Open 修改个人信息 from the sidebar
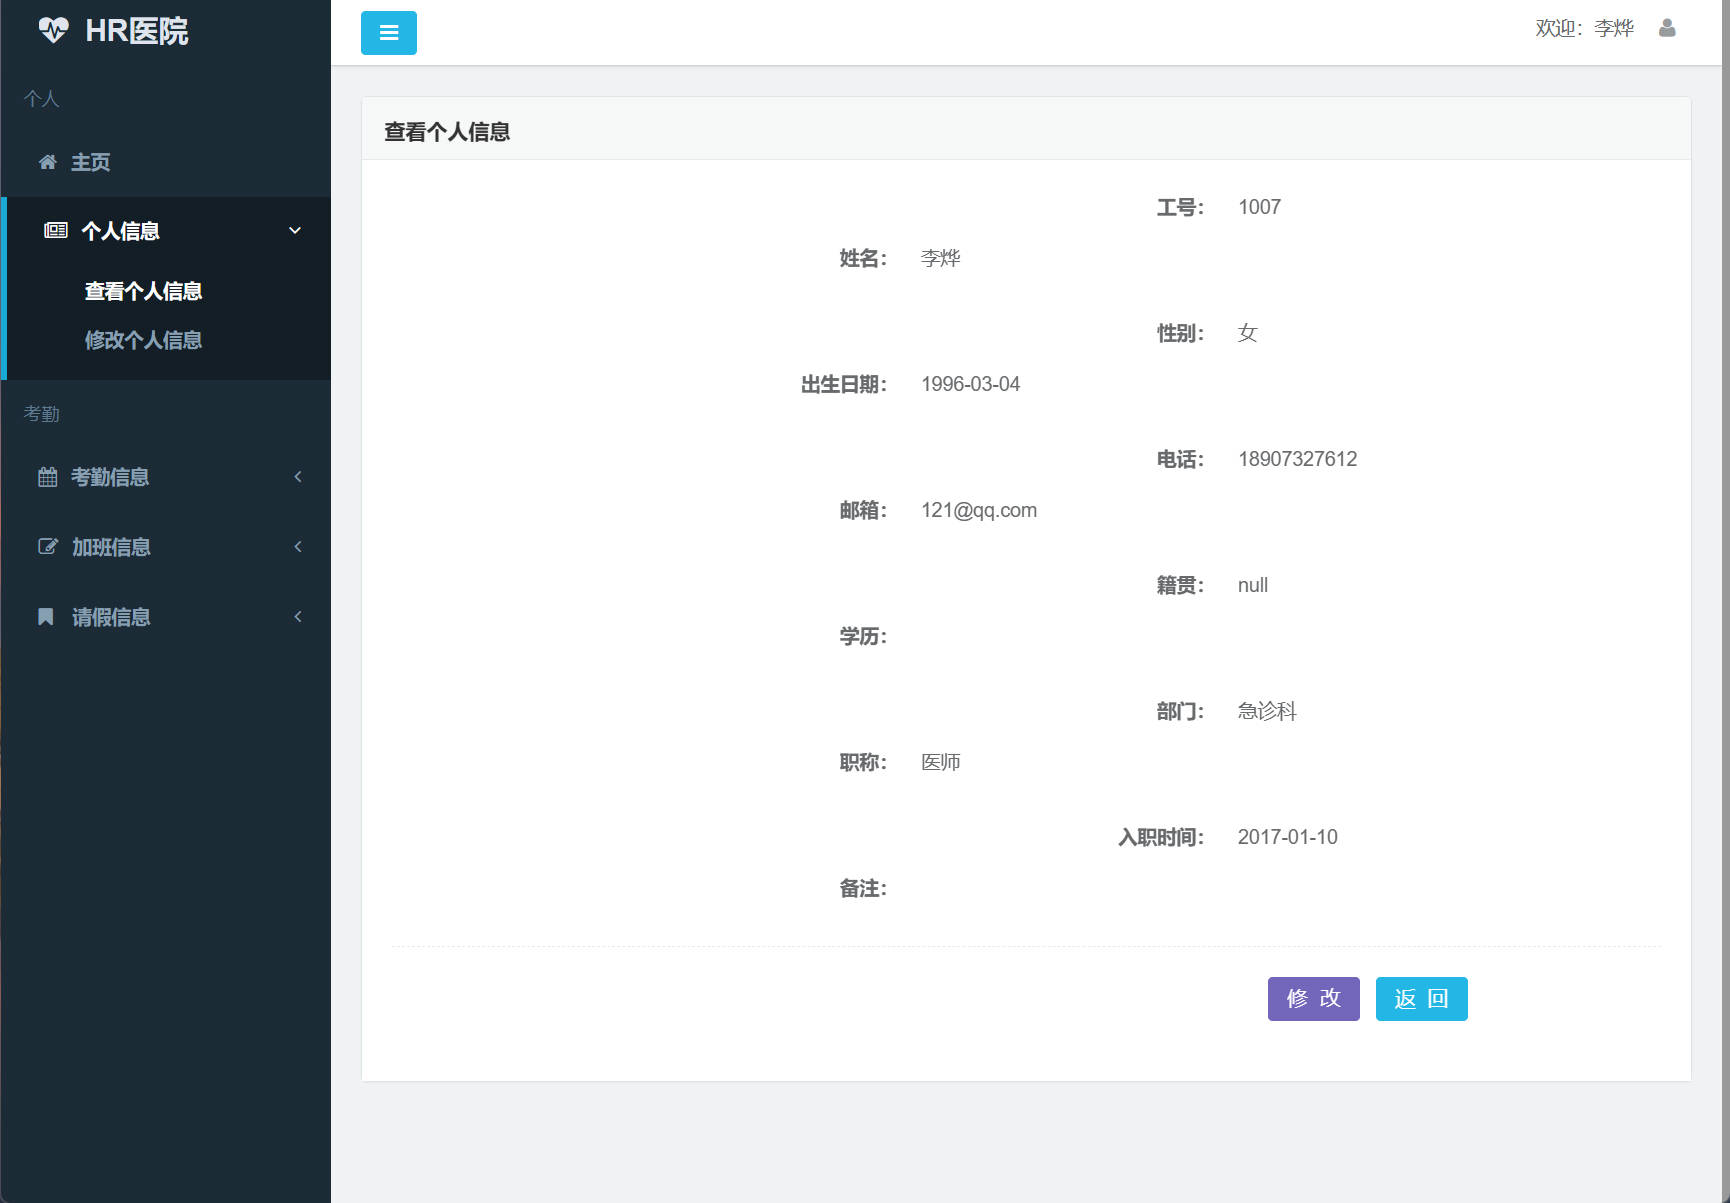The height and width of the screenshot is (1203, 1730). (x=143, y=340)
